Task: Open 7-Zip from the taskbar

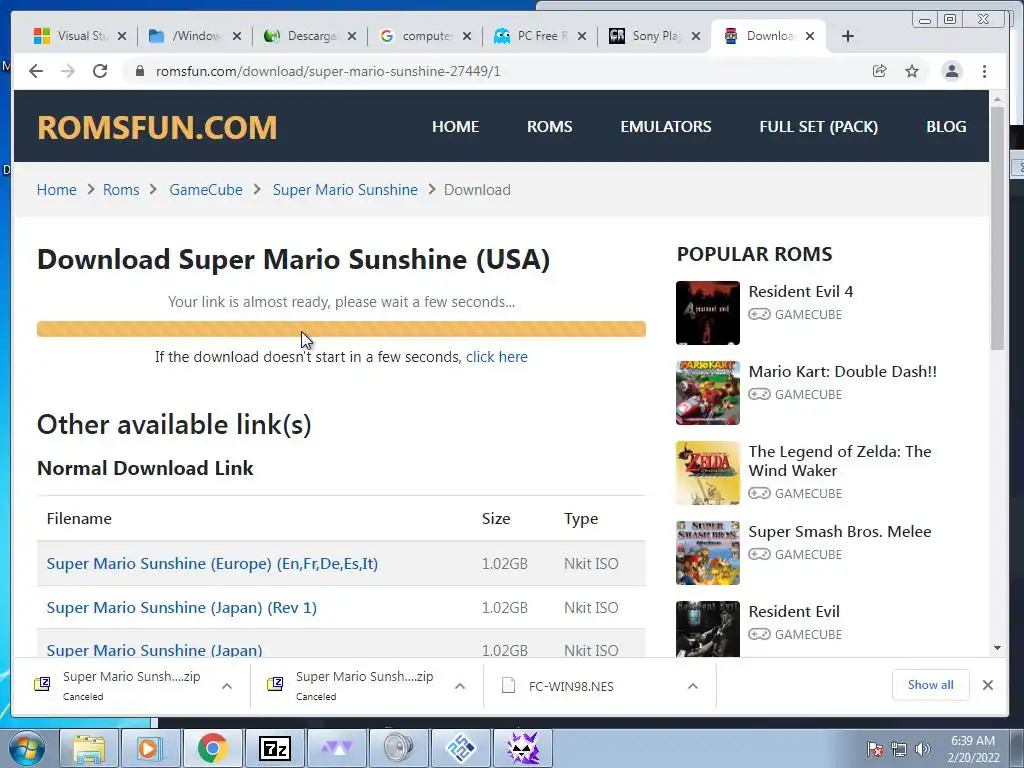Action: 274,748
